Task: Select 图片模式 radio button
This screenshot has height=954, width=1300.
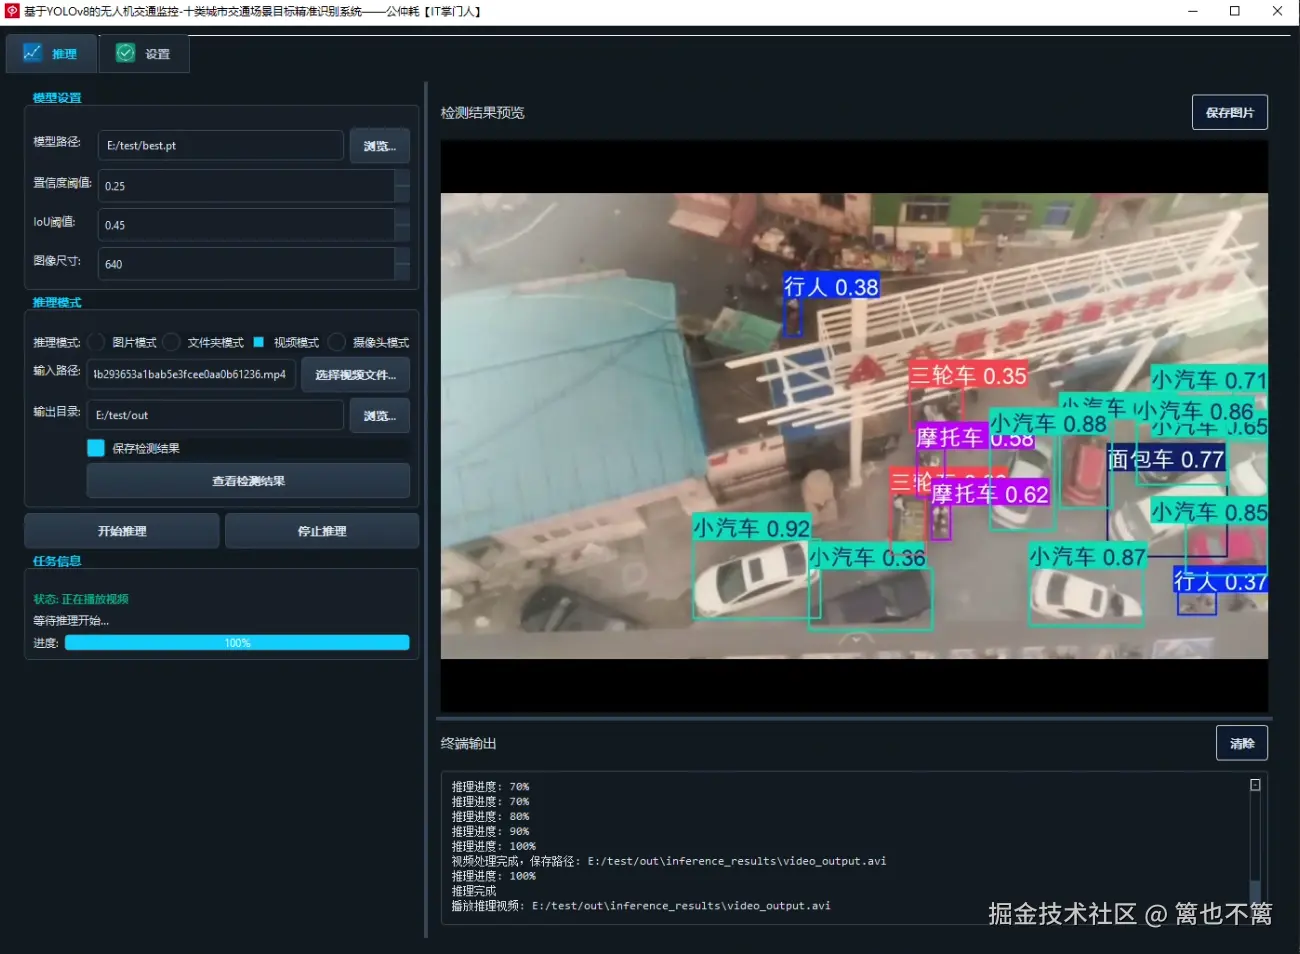Action: pyautogui.click(x=96, y=342)
